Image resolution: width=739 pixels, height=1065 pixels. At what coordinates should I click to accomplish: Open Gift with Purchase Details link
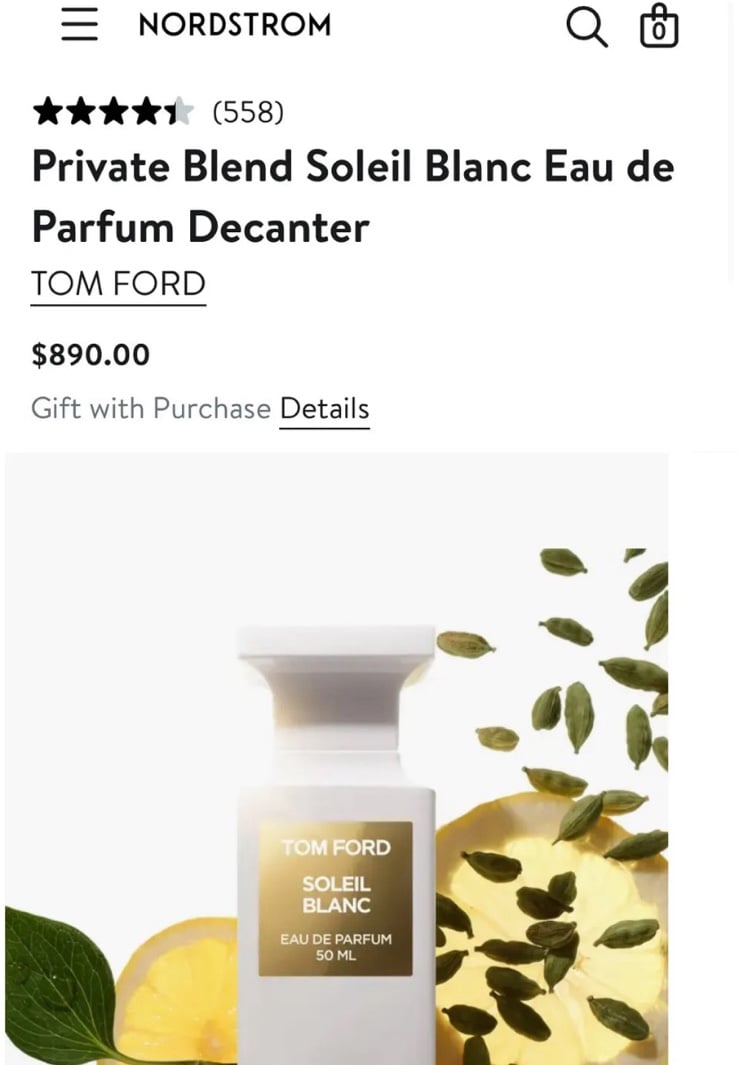325,409
